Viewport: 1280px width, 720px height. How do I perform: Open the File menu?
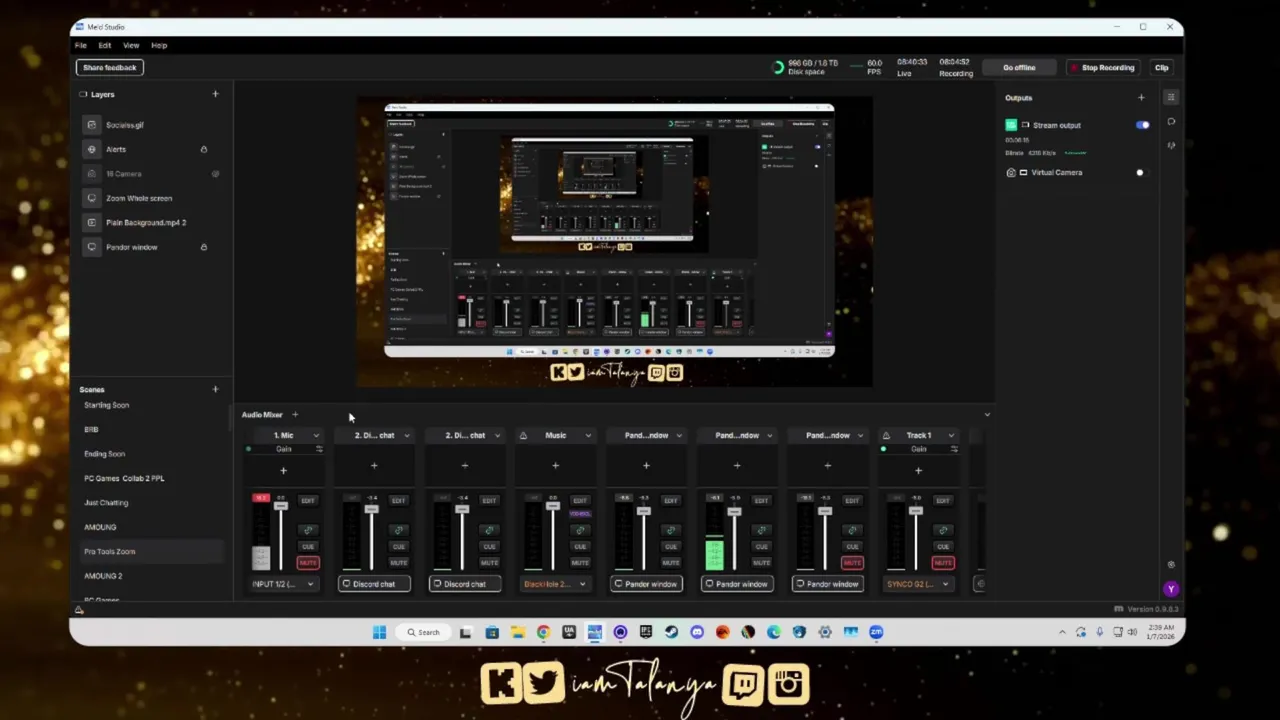(81, 45)
